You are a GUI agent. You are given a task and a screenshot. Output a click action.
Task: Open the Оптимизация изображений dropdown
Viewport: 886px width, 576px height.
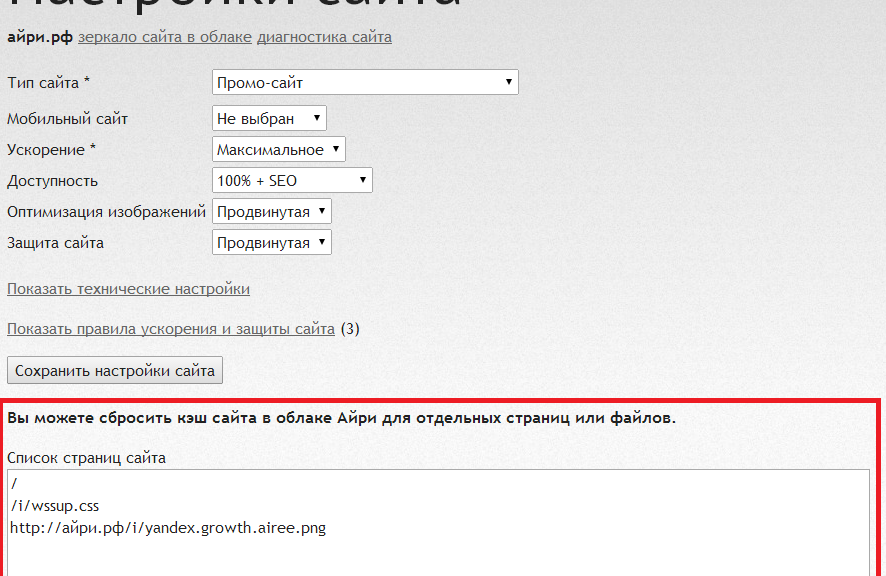(x=272, y=212)
